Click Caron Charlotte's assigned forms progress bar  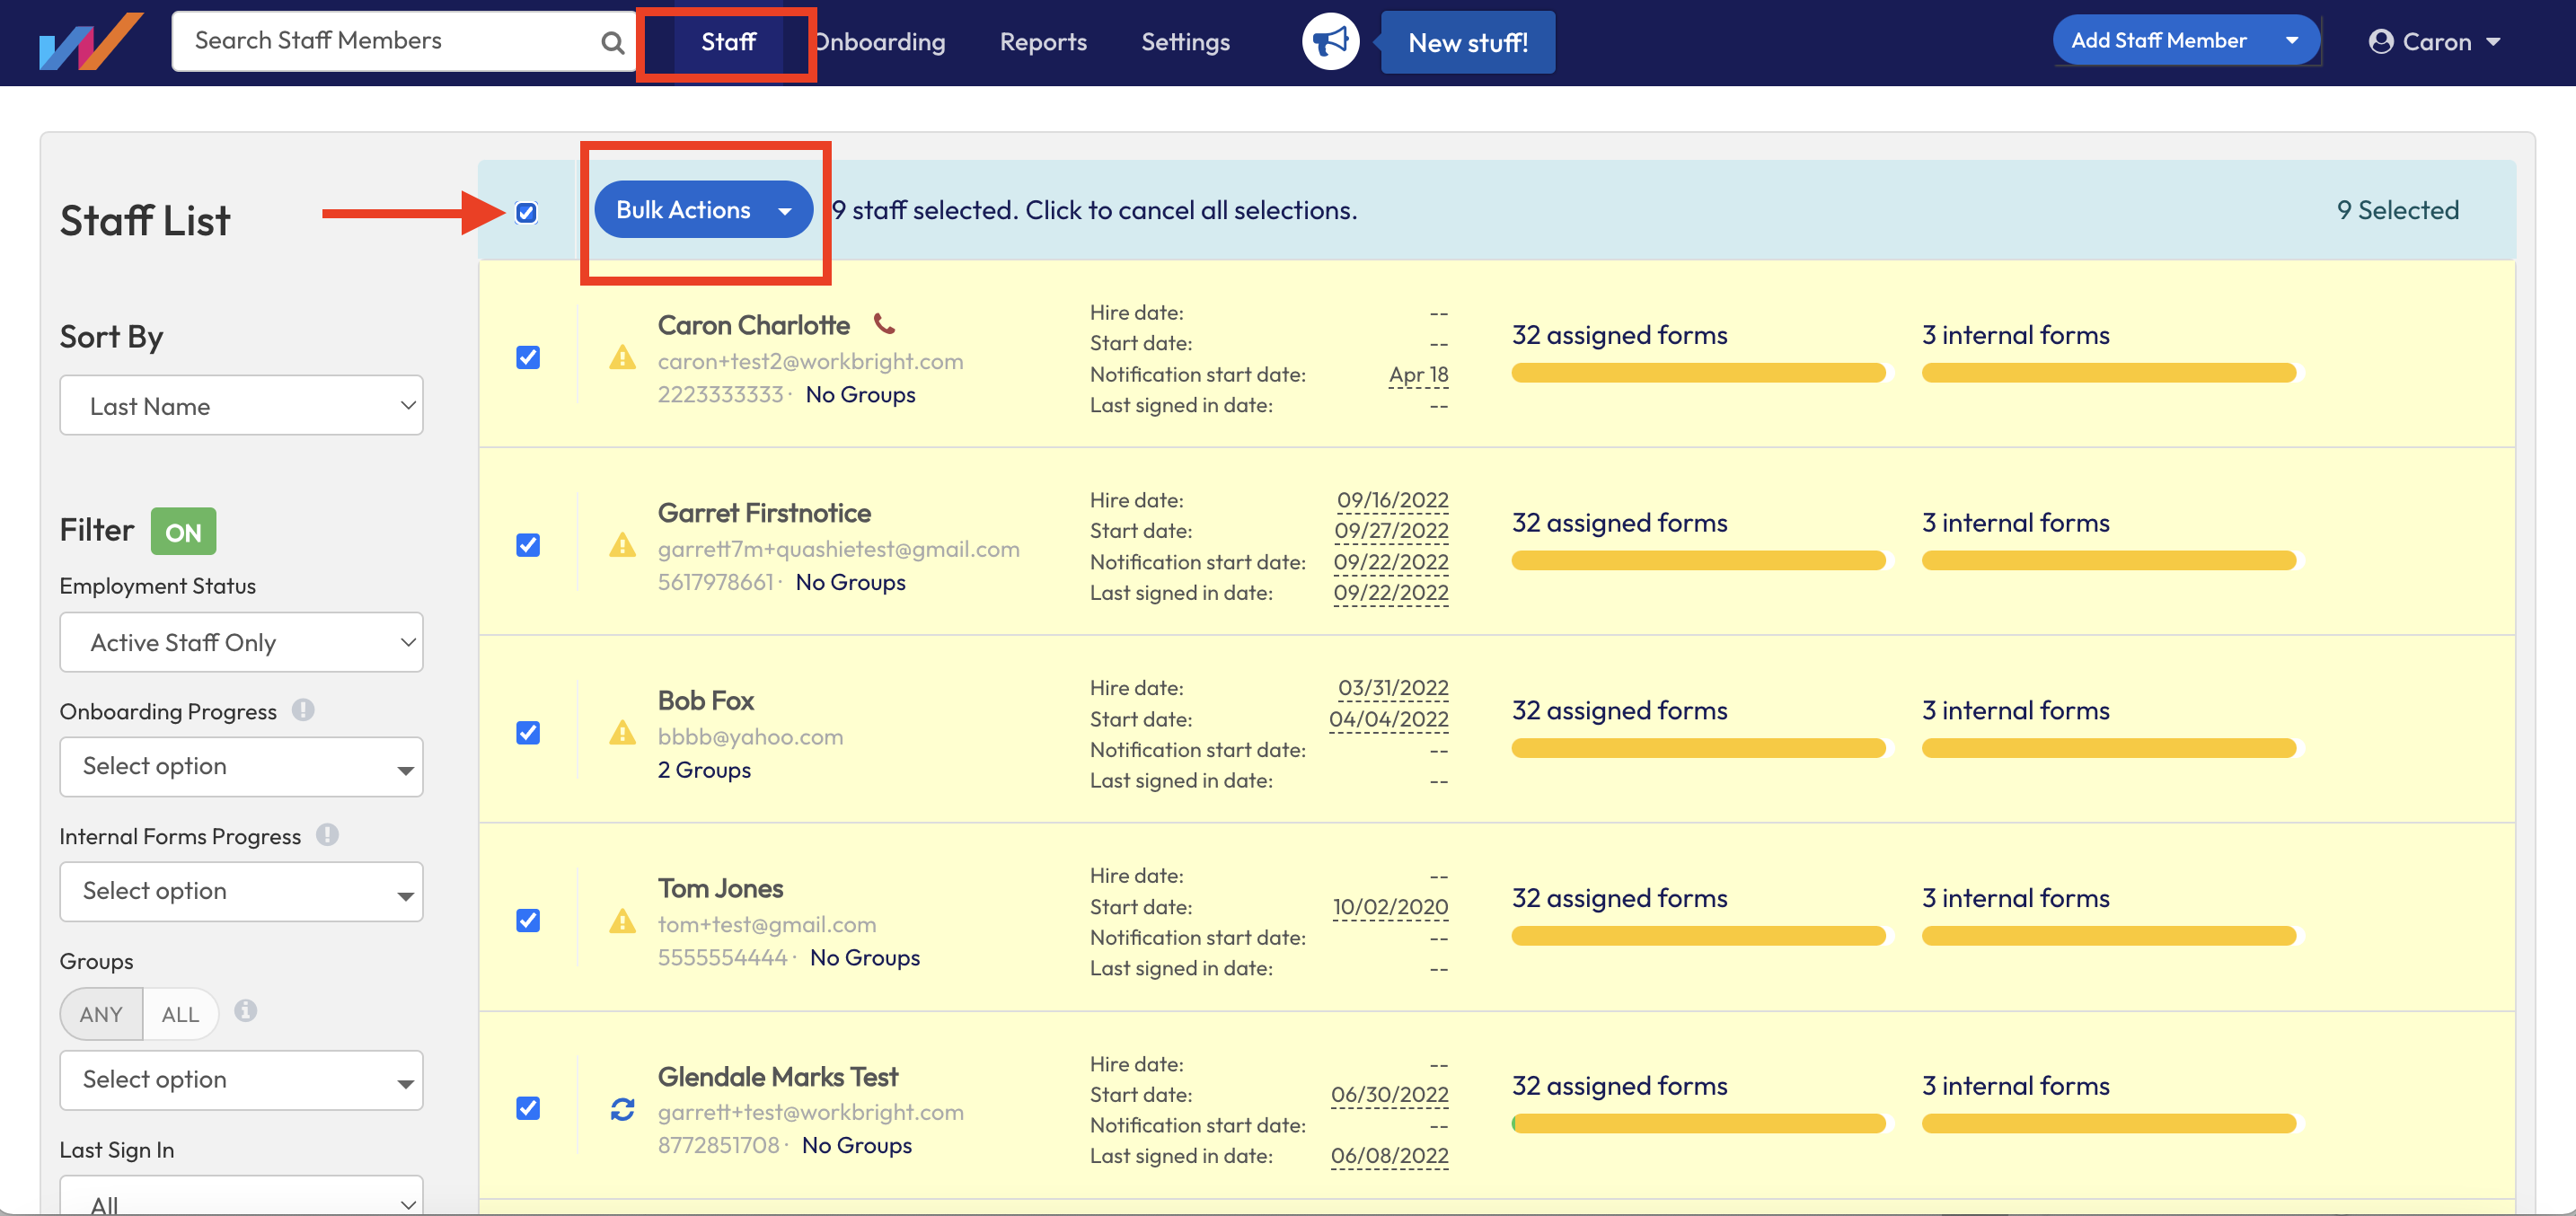point(1697,373)
